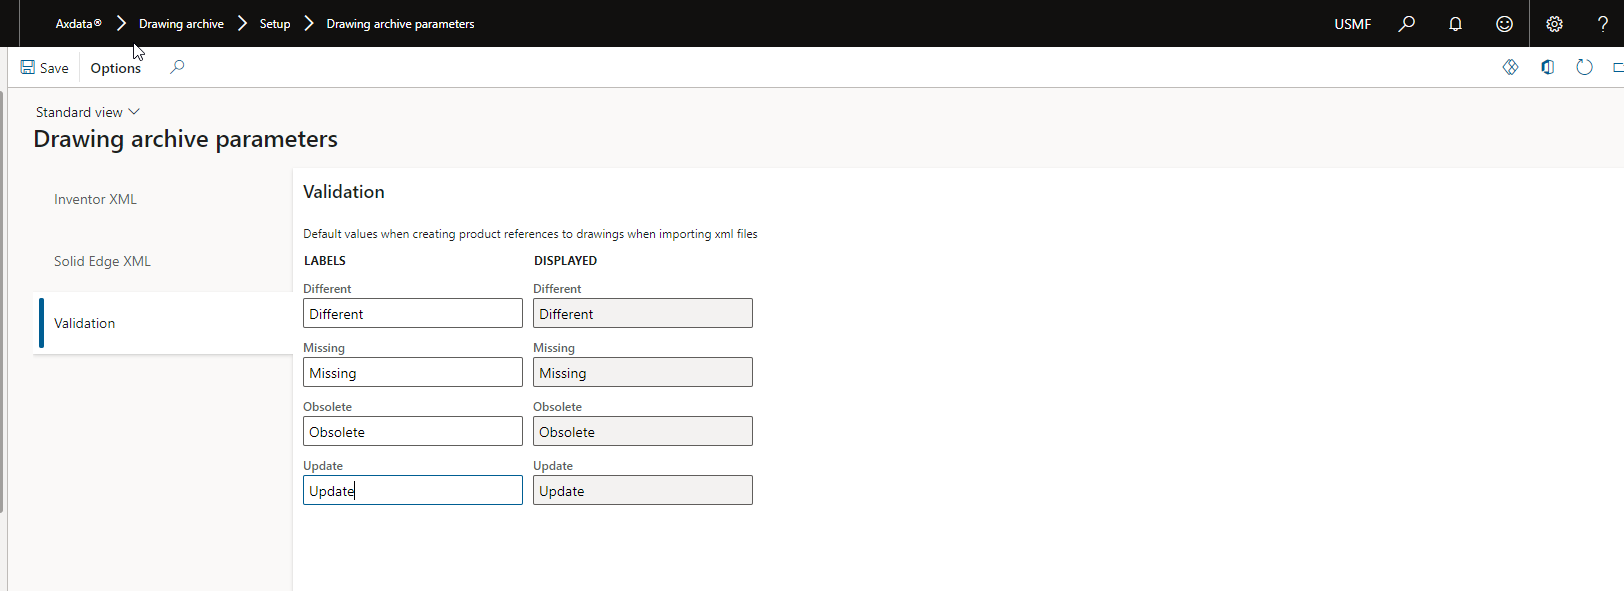The width and height of the screenshot is (1624, 591).
Task: Refresh the page
Action: click(1584, 67)
